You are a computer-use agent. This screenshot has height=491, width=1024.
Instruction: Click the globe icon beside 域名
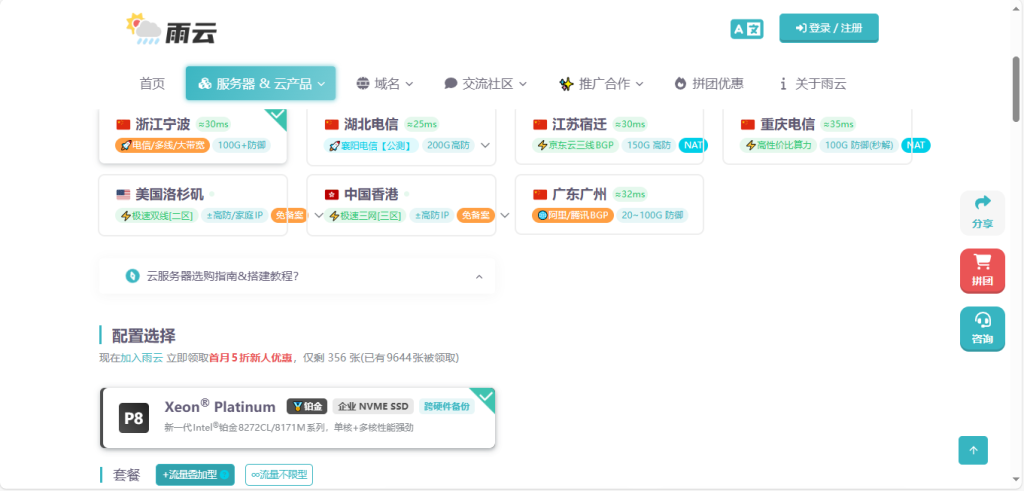pyautogui.click(x=362, y=84)
